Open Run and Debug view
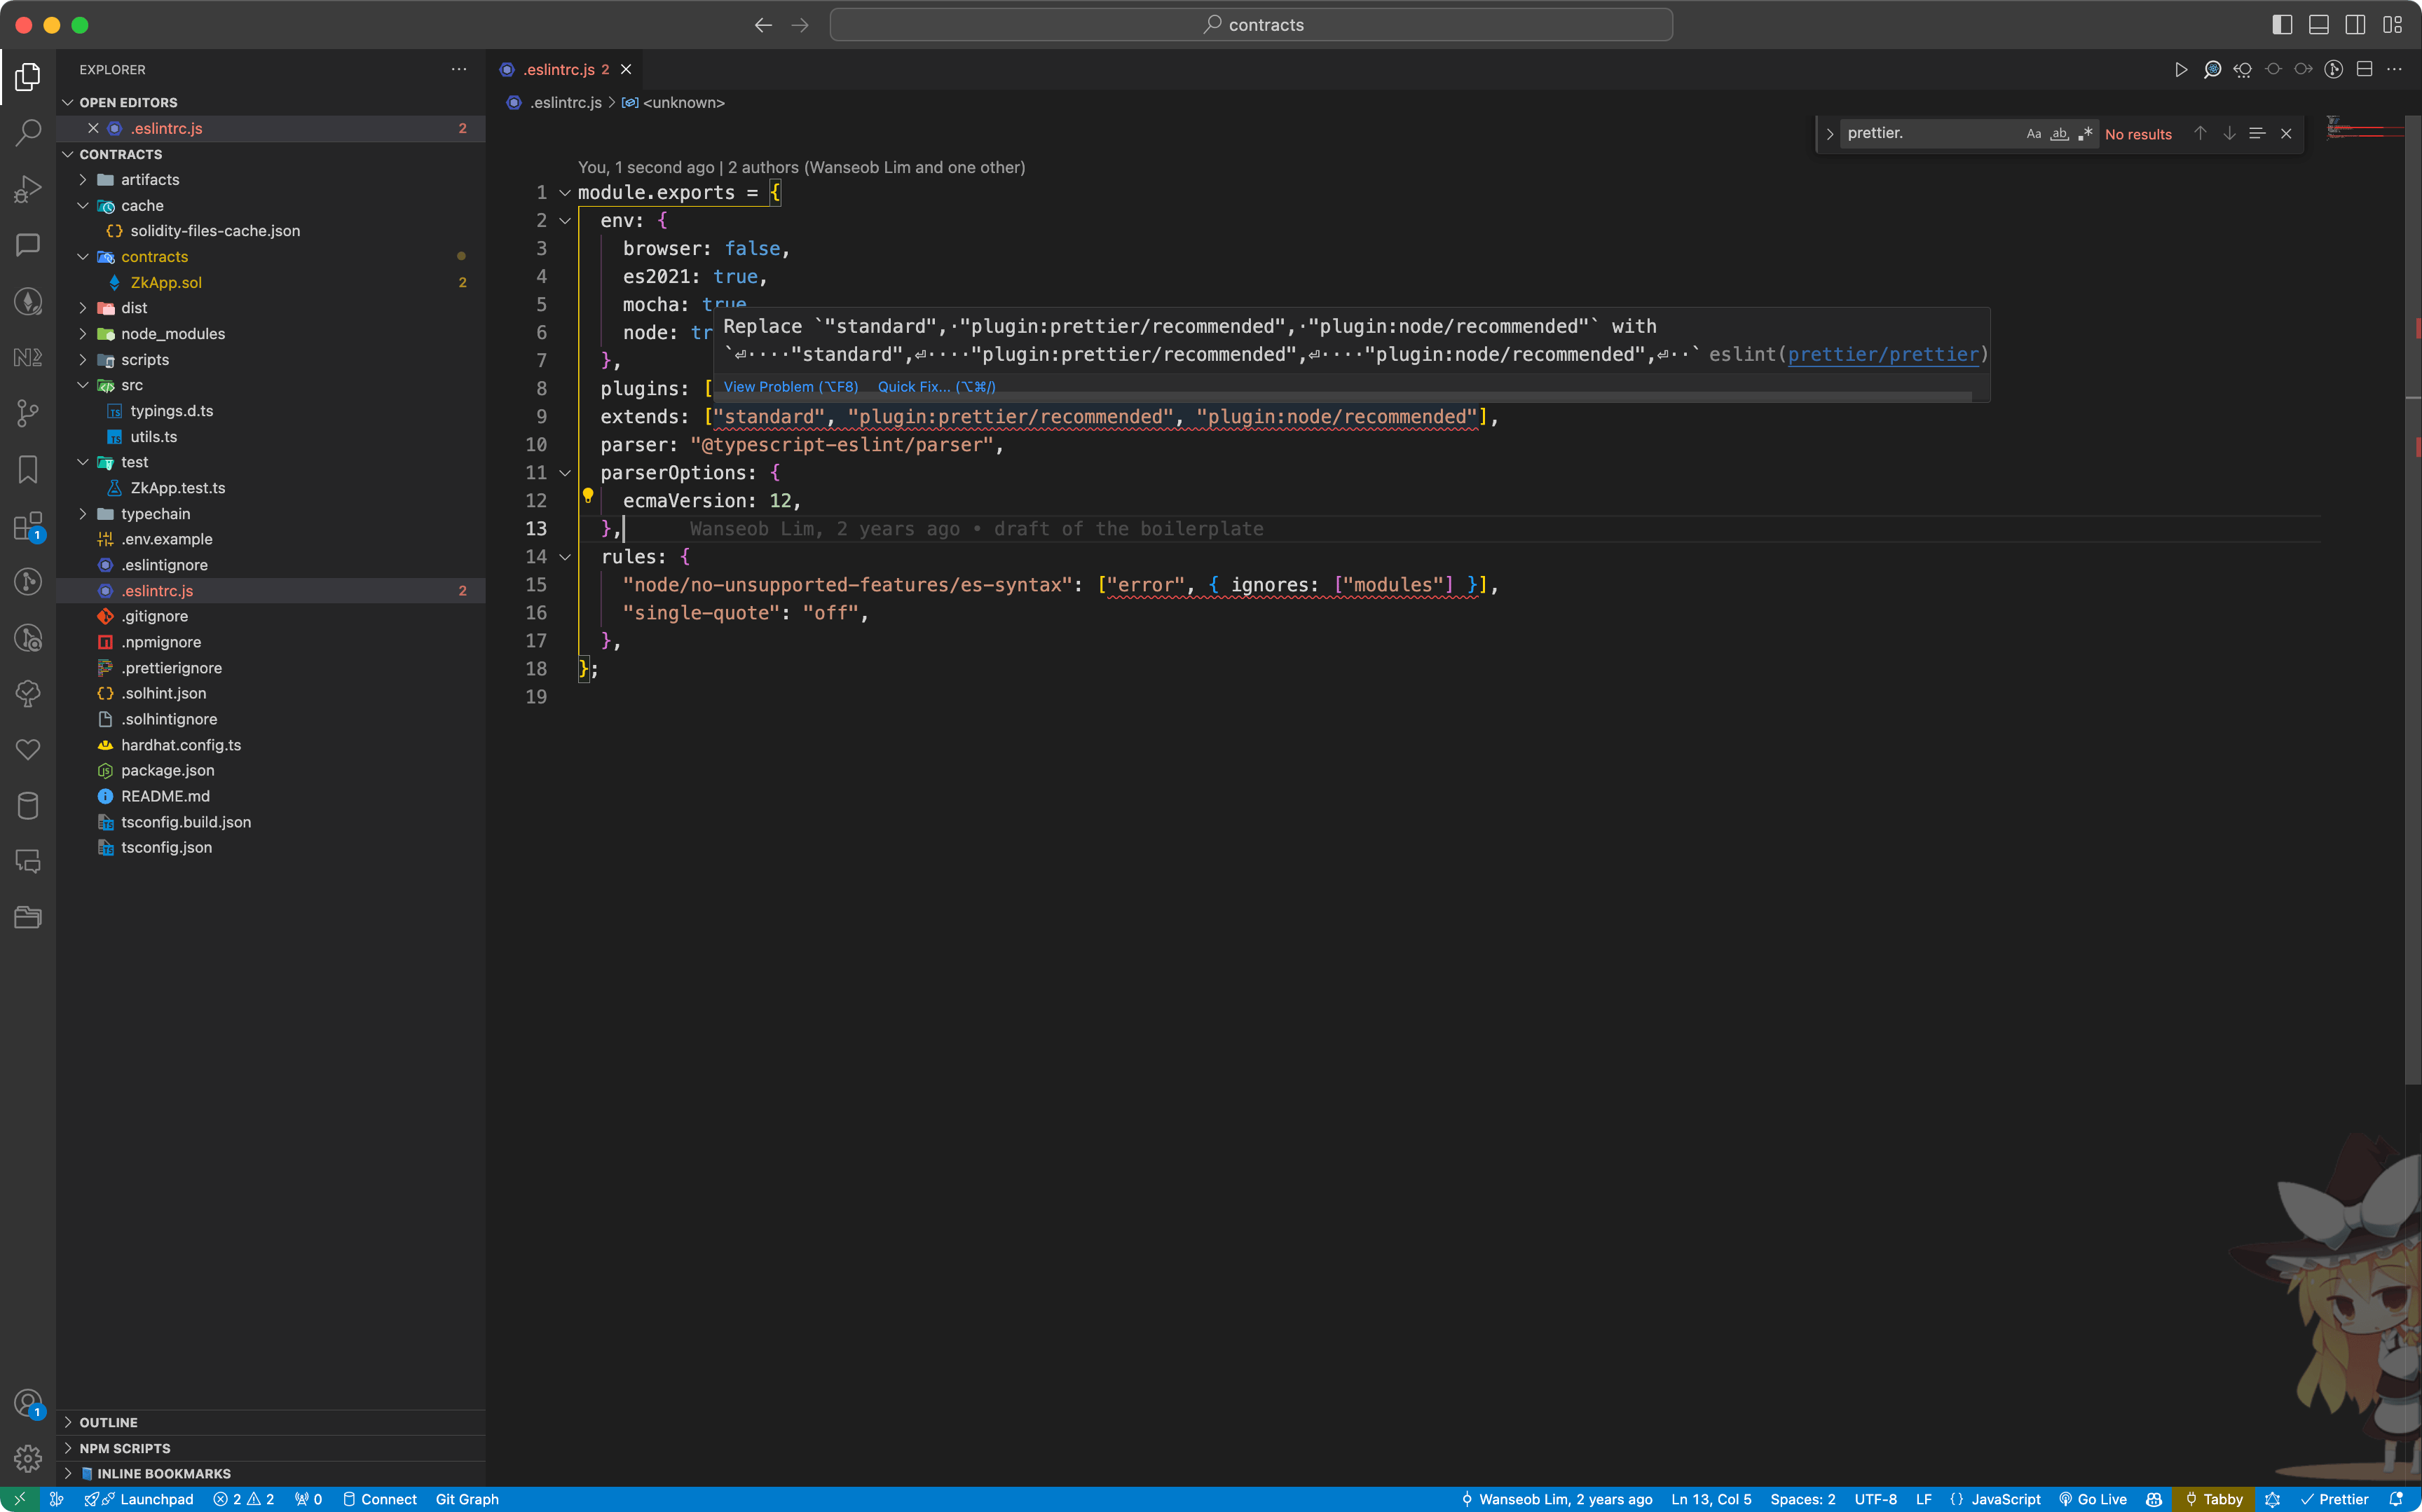The image size is (2422, 1512). coord(28,189)
